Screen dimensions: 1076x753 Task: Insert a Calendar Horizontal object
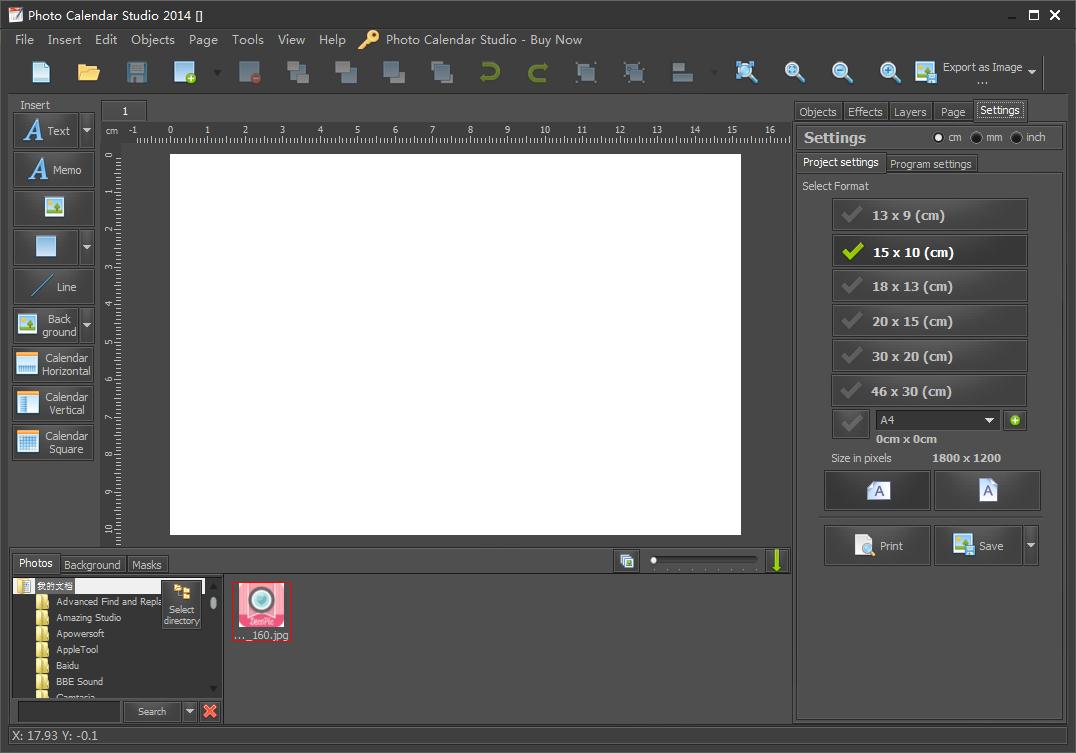coord(54,364)
